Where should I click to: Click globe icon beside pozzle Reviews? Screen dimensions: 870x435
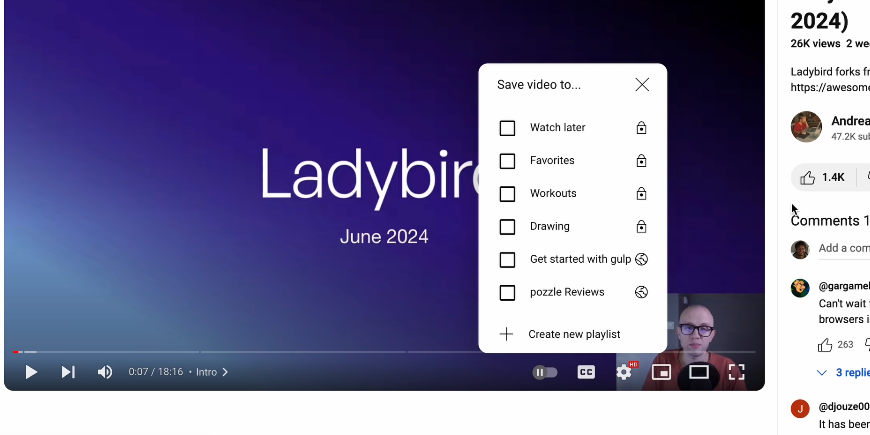click(641, 292)
